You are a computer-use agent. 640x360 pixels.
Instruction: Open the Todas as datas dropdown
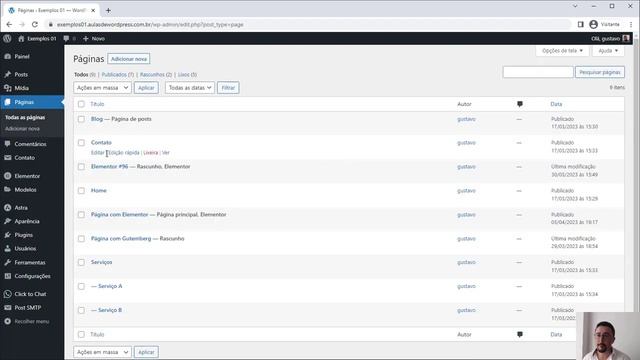[190, 88]
